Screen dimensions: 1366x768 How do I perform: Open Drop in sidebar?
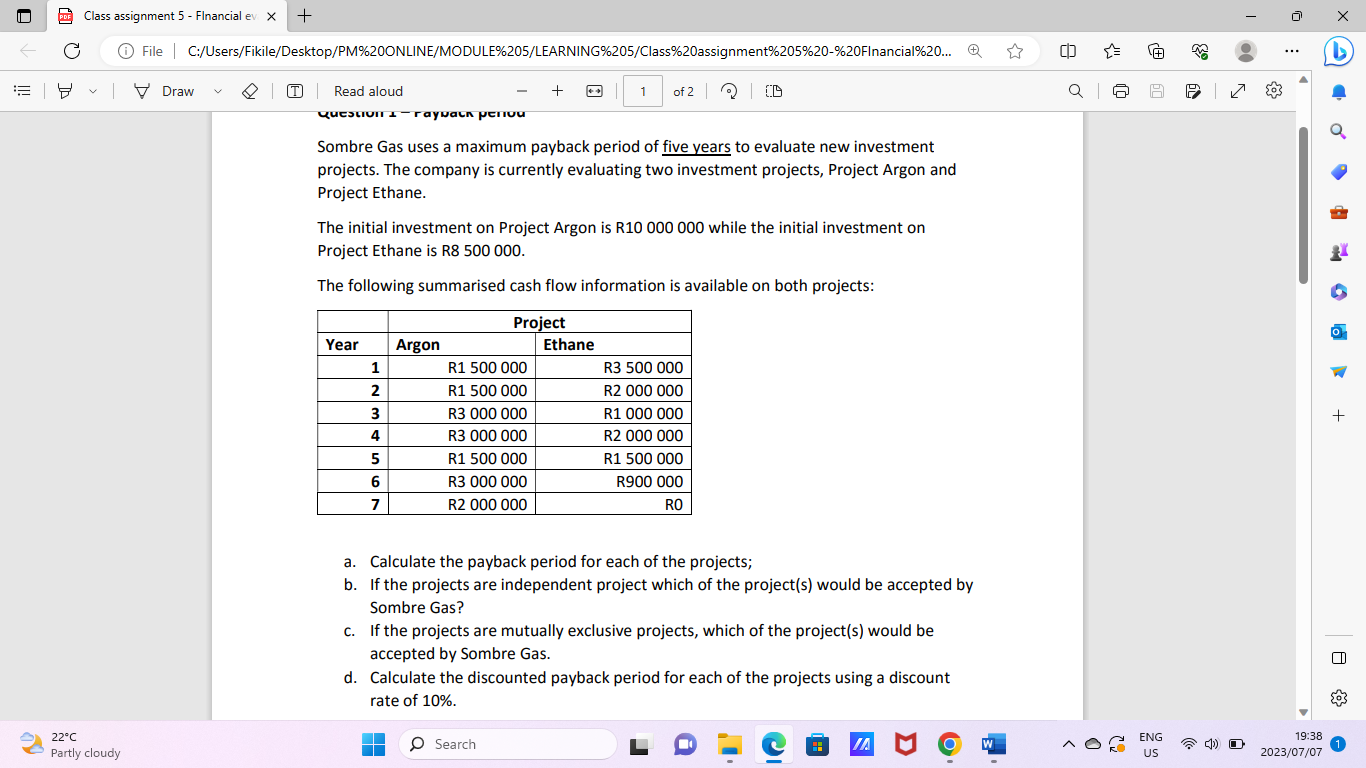click(x=1338, y=371)
